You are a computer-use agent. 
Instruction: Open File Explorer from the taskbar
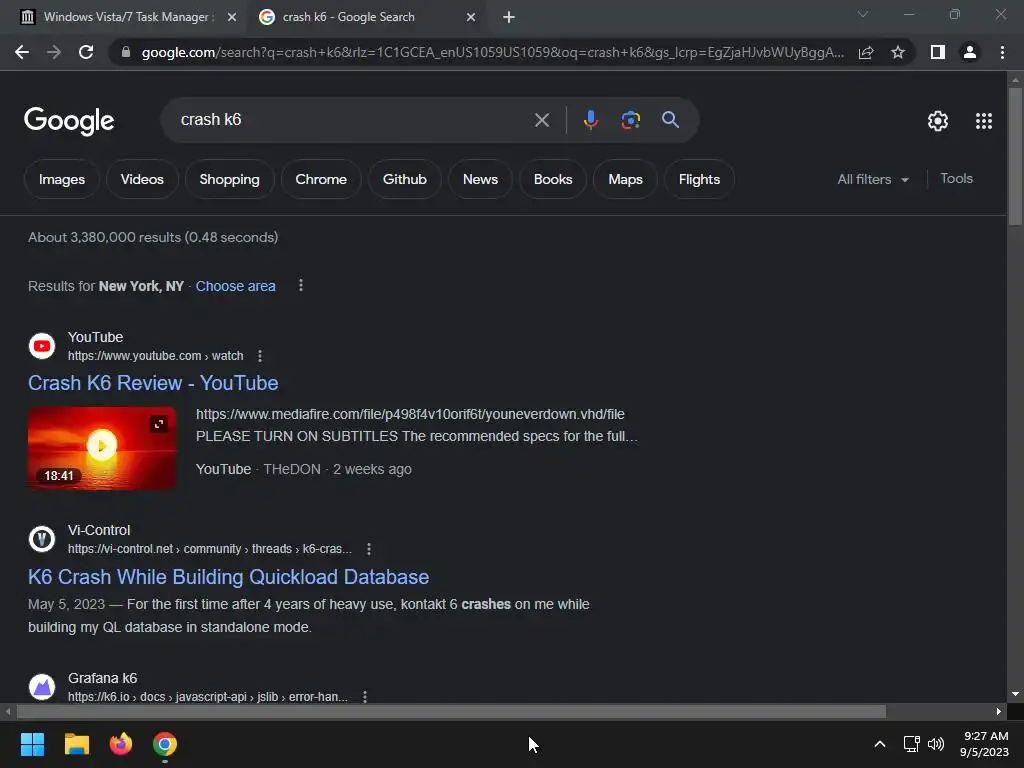tap(76, 744)
